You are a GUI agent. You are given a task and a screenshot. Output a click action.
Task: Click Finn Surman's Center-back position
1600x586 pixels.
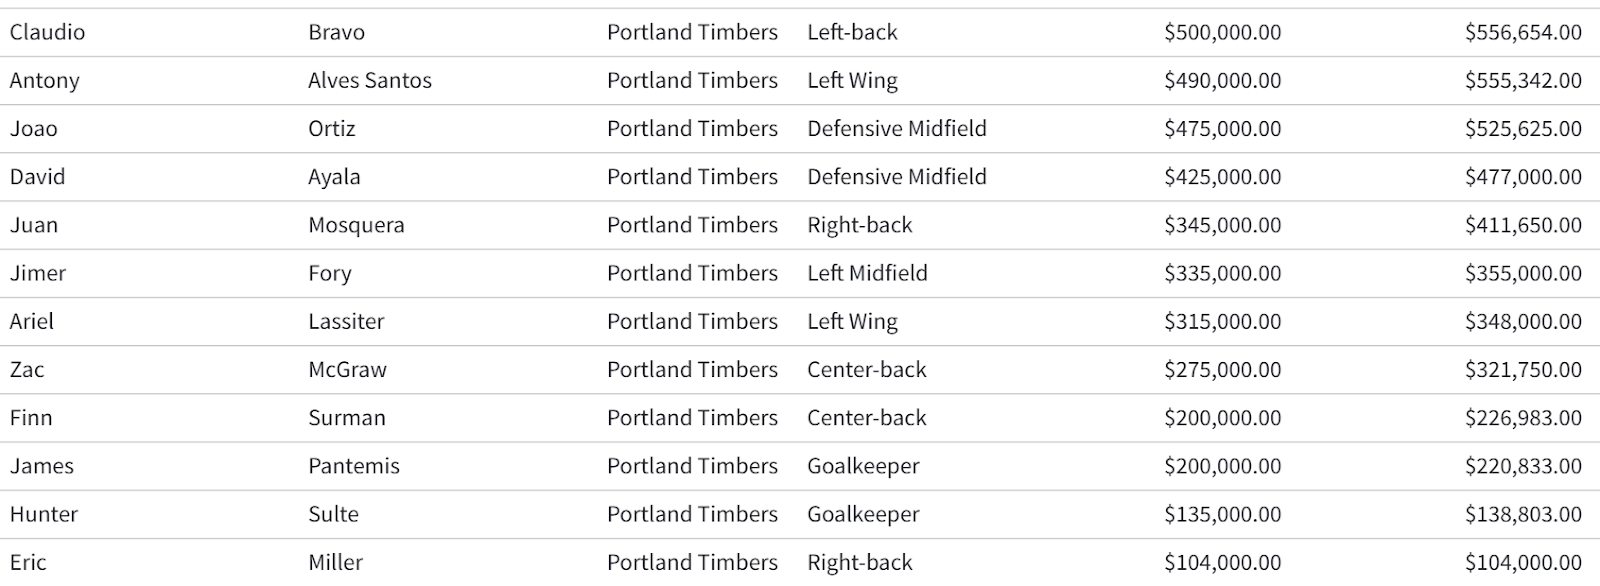coord(866,418)
